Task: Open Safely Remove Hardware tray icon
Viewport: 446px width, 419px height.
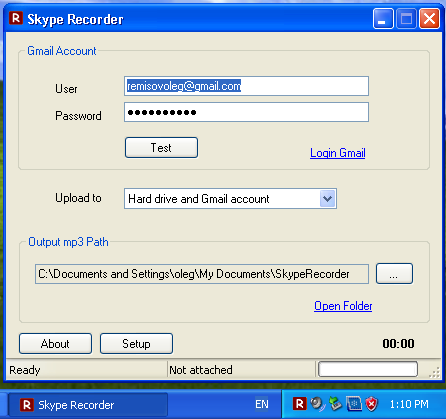Action: click(x=336, y=404)
